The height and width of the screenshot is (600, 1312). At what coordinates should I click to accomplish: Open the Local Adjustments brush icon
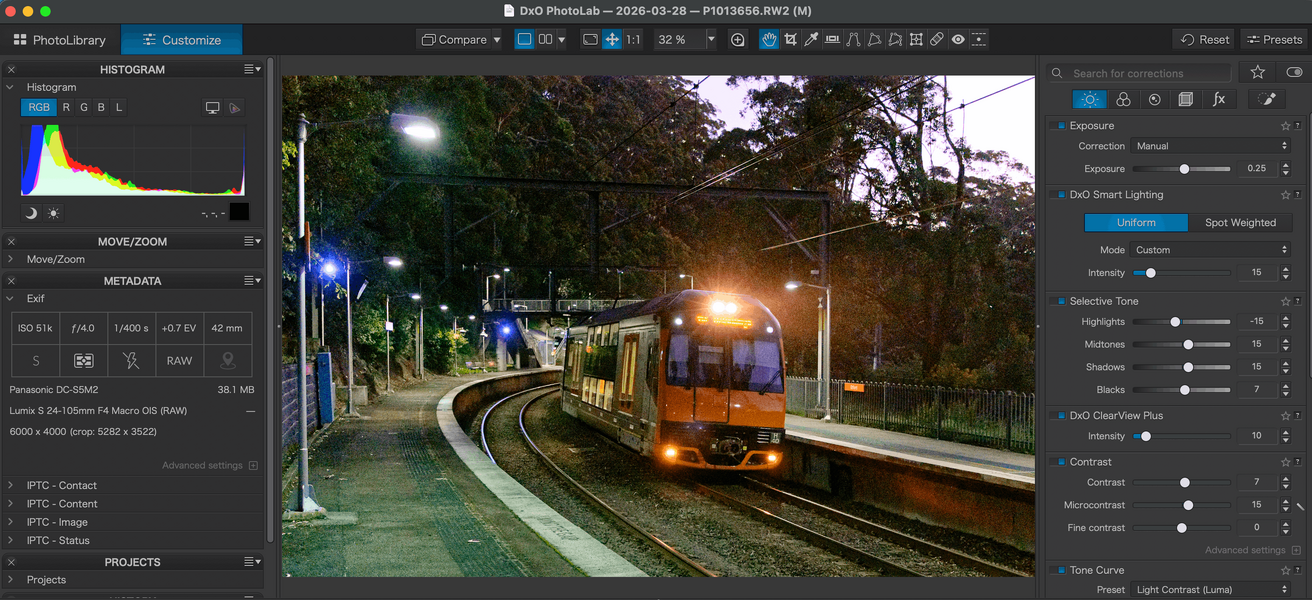pyautogui.click(x=1266, y=99)
